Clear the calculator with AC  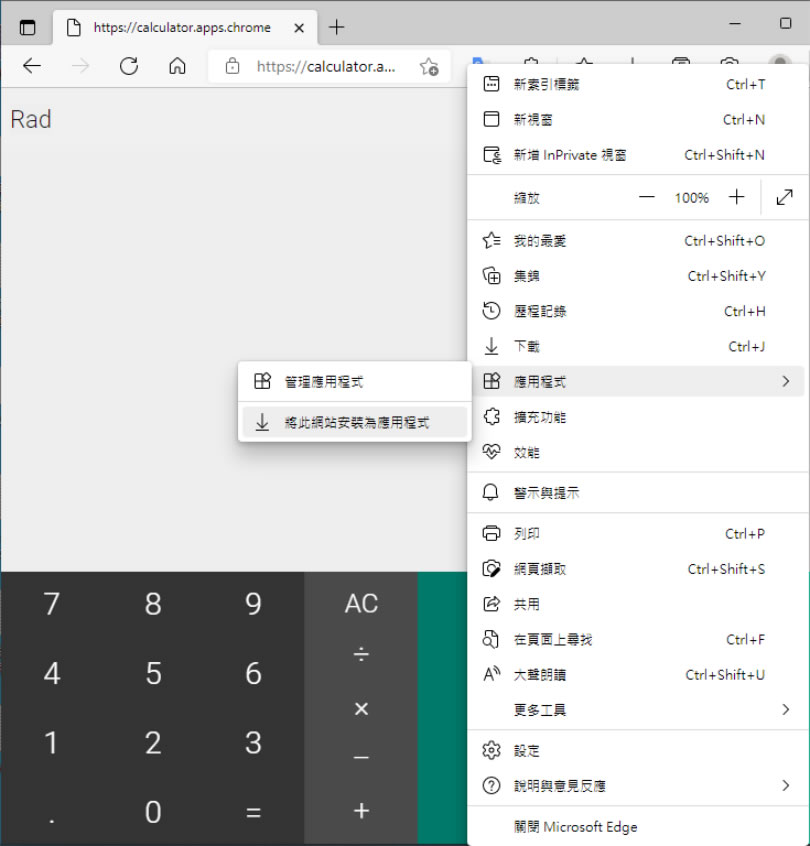tap(361, 604)
